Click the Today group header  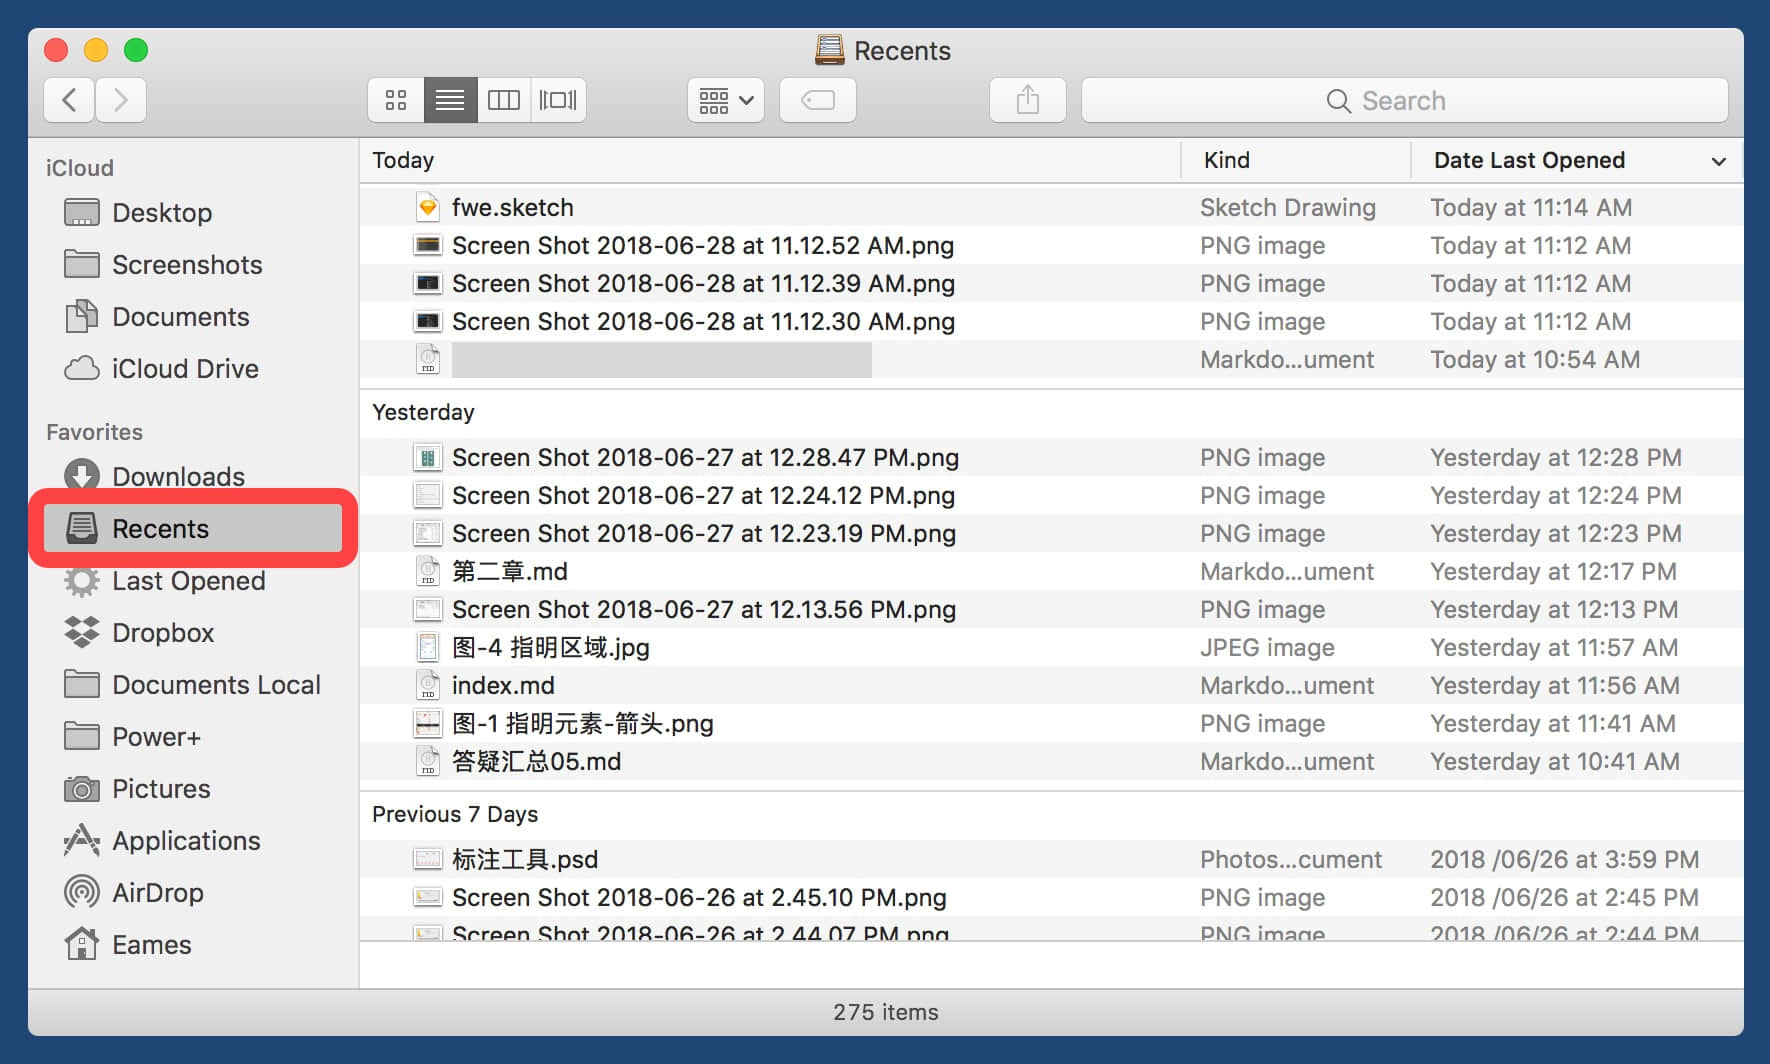(403, 160)
